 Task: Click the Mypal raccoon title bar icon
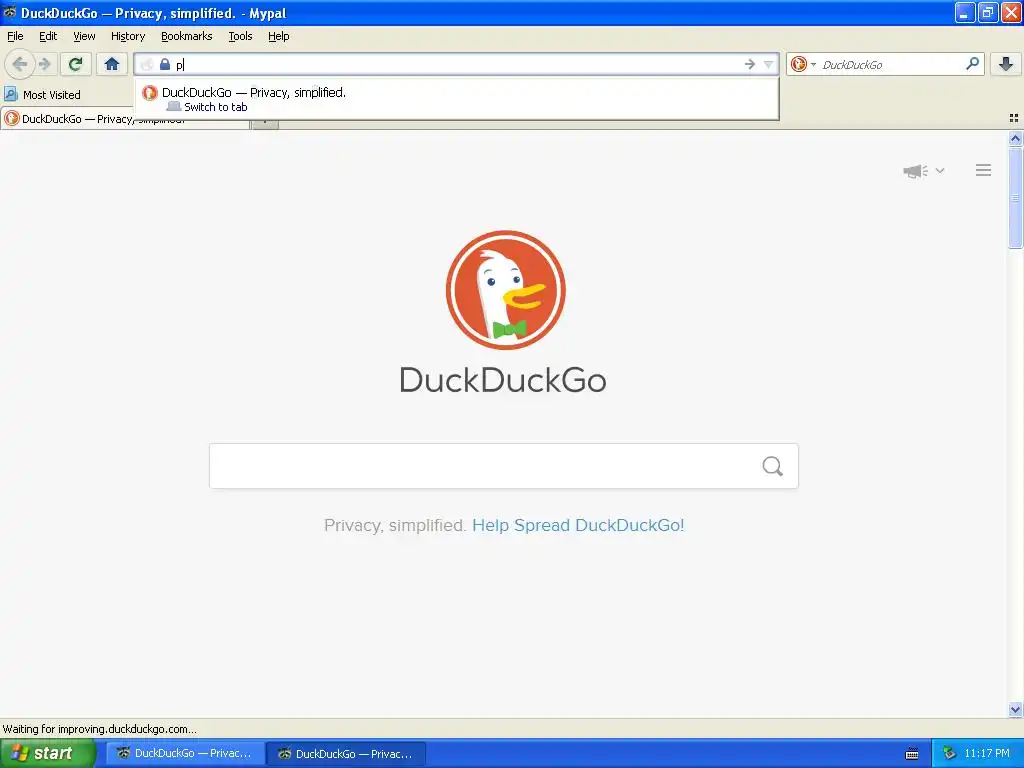pyautogui.click(x=10, y=12)
